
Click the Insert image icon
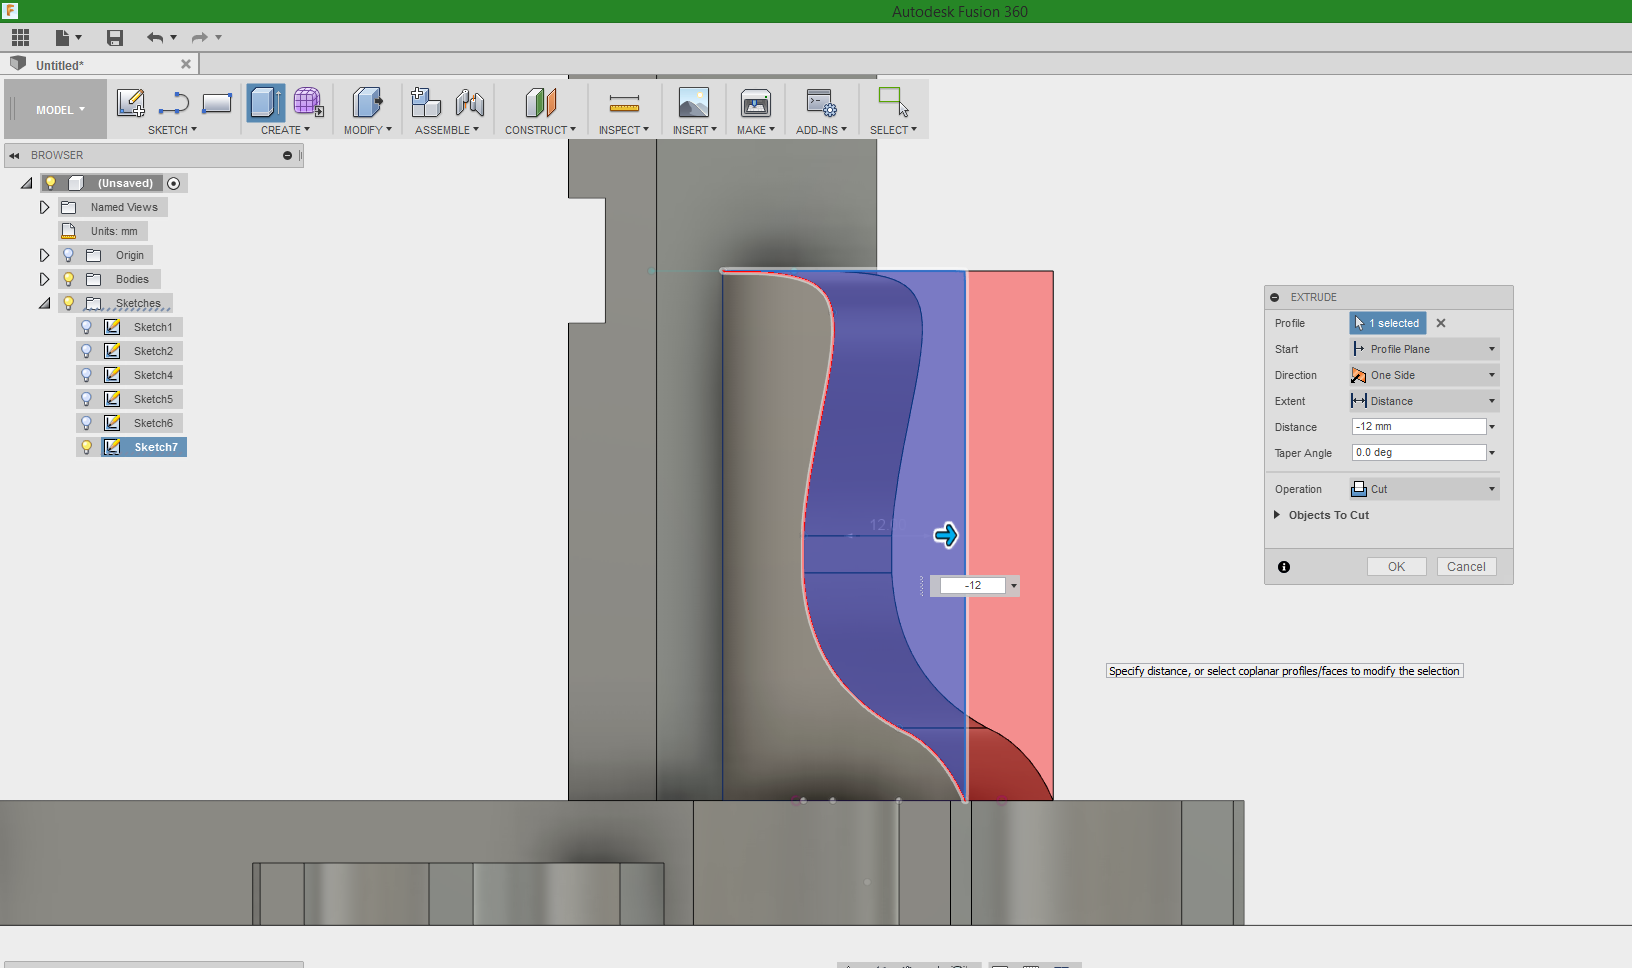(693, 103)
